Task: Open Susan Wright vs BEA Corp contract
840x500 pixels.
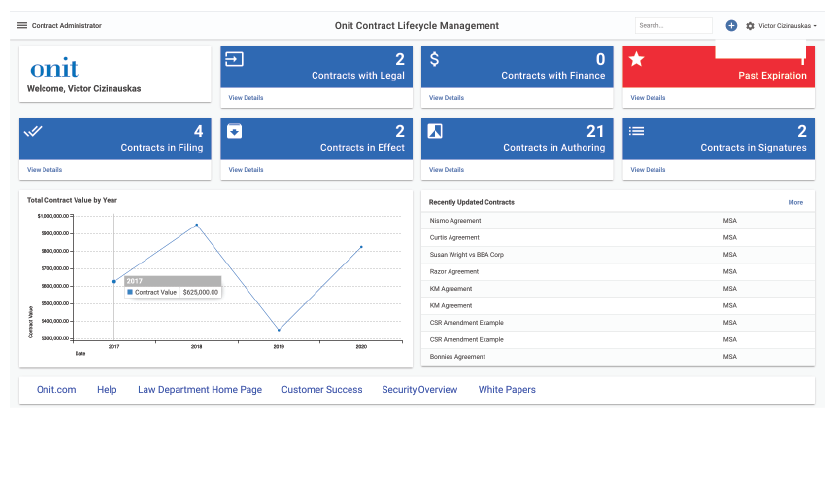Action: [618, 255]
